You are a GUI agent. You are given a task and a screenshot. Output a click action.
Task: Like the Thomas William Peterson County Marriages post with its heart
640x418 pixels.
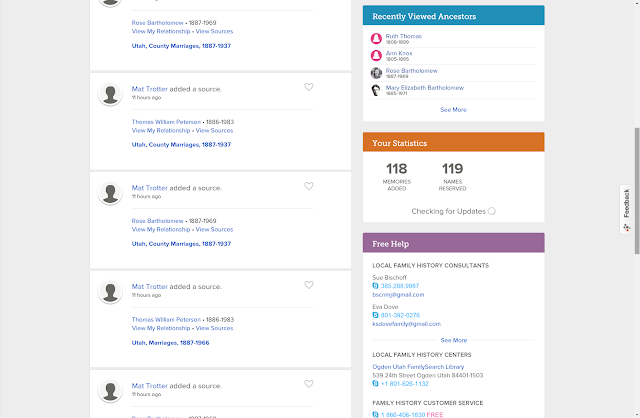point(309,87)
